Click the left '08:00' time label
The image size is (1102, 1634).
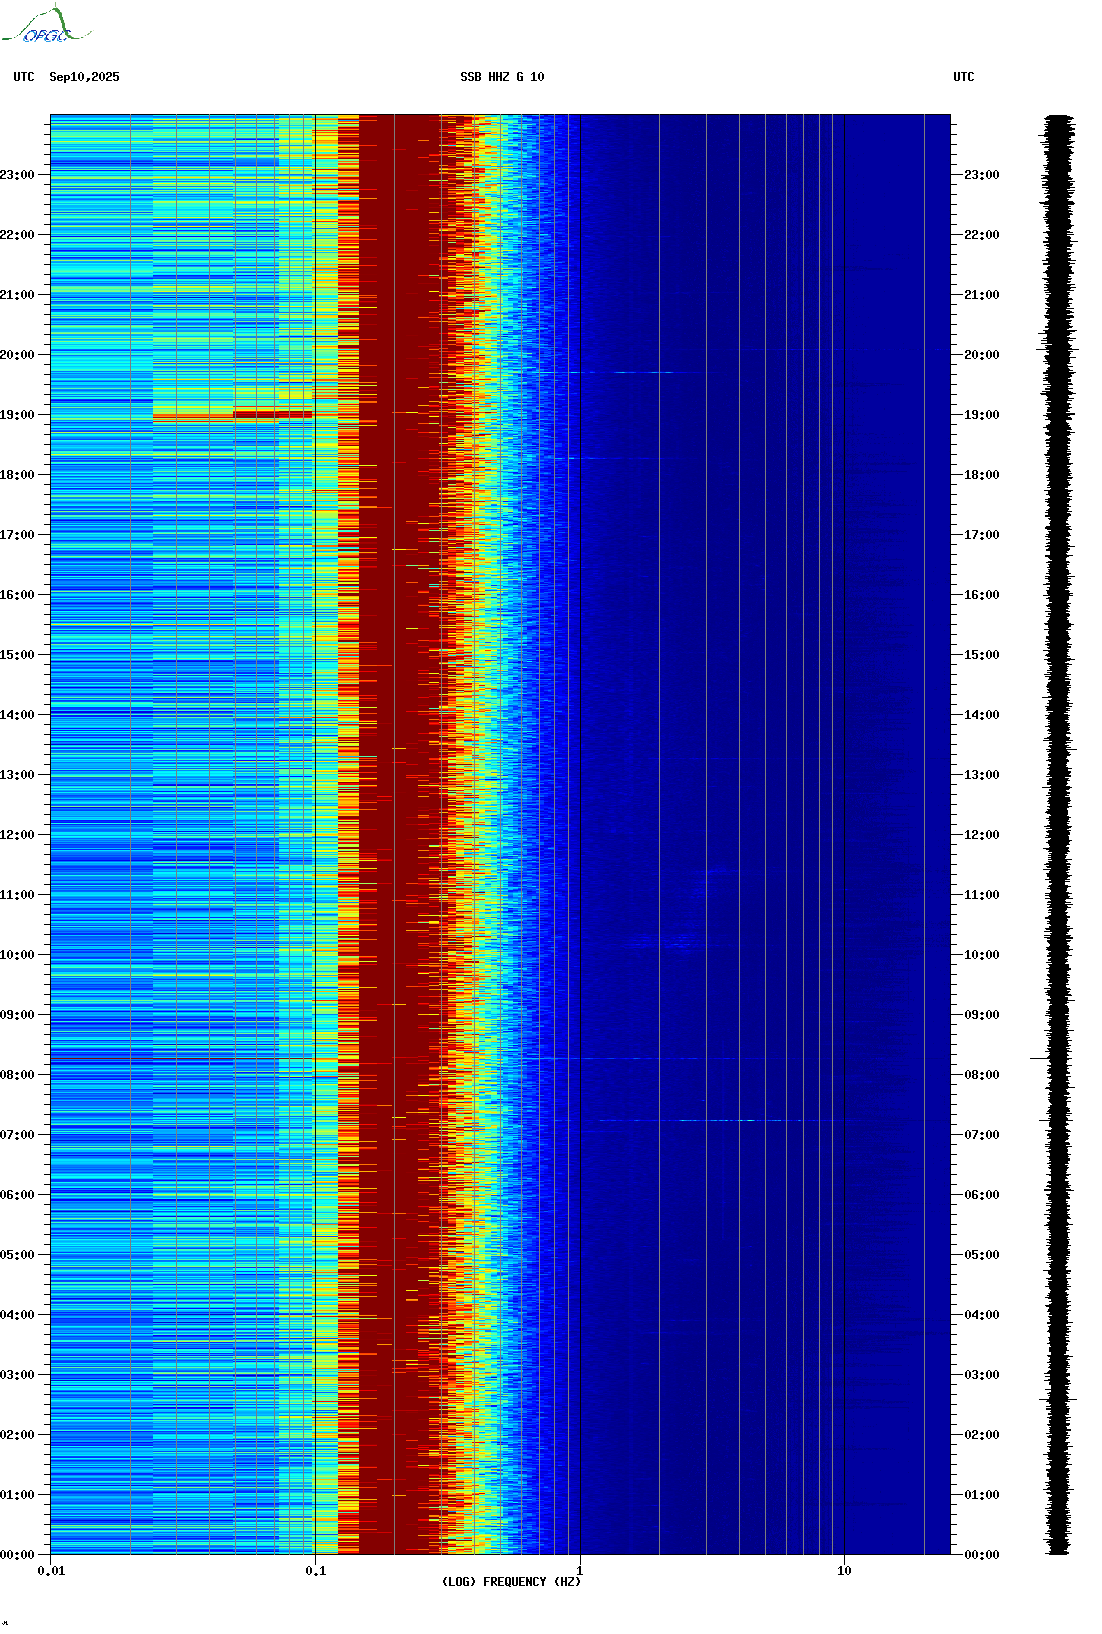click(x=17, y=1075)
